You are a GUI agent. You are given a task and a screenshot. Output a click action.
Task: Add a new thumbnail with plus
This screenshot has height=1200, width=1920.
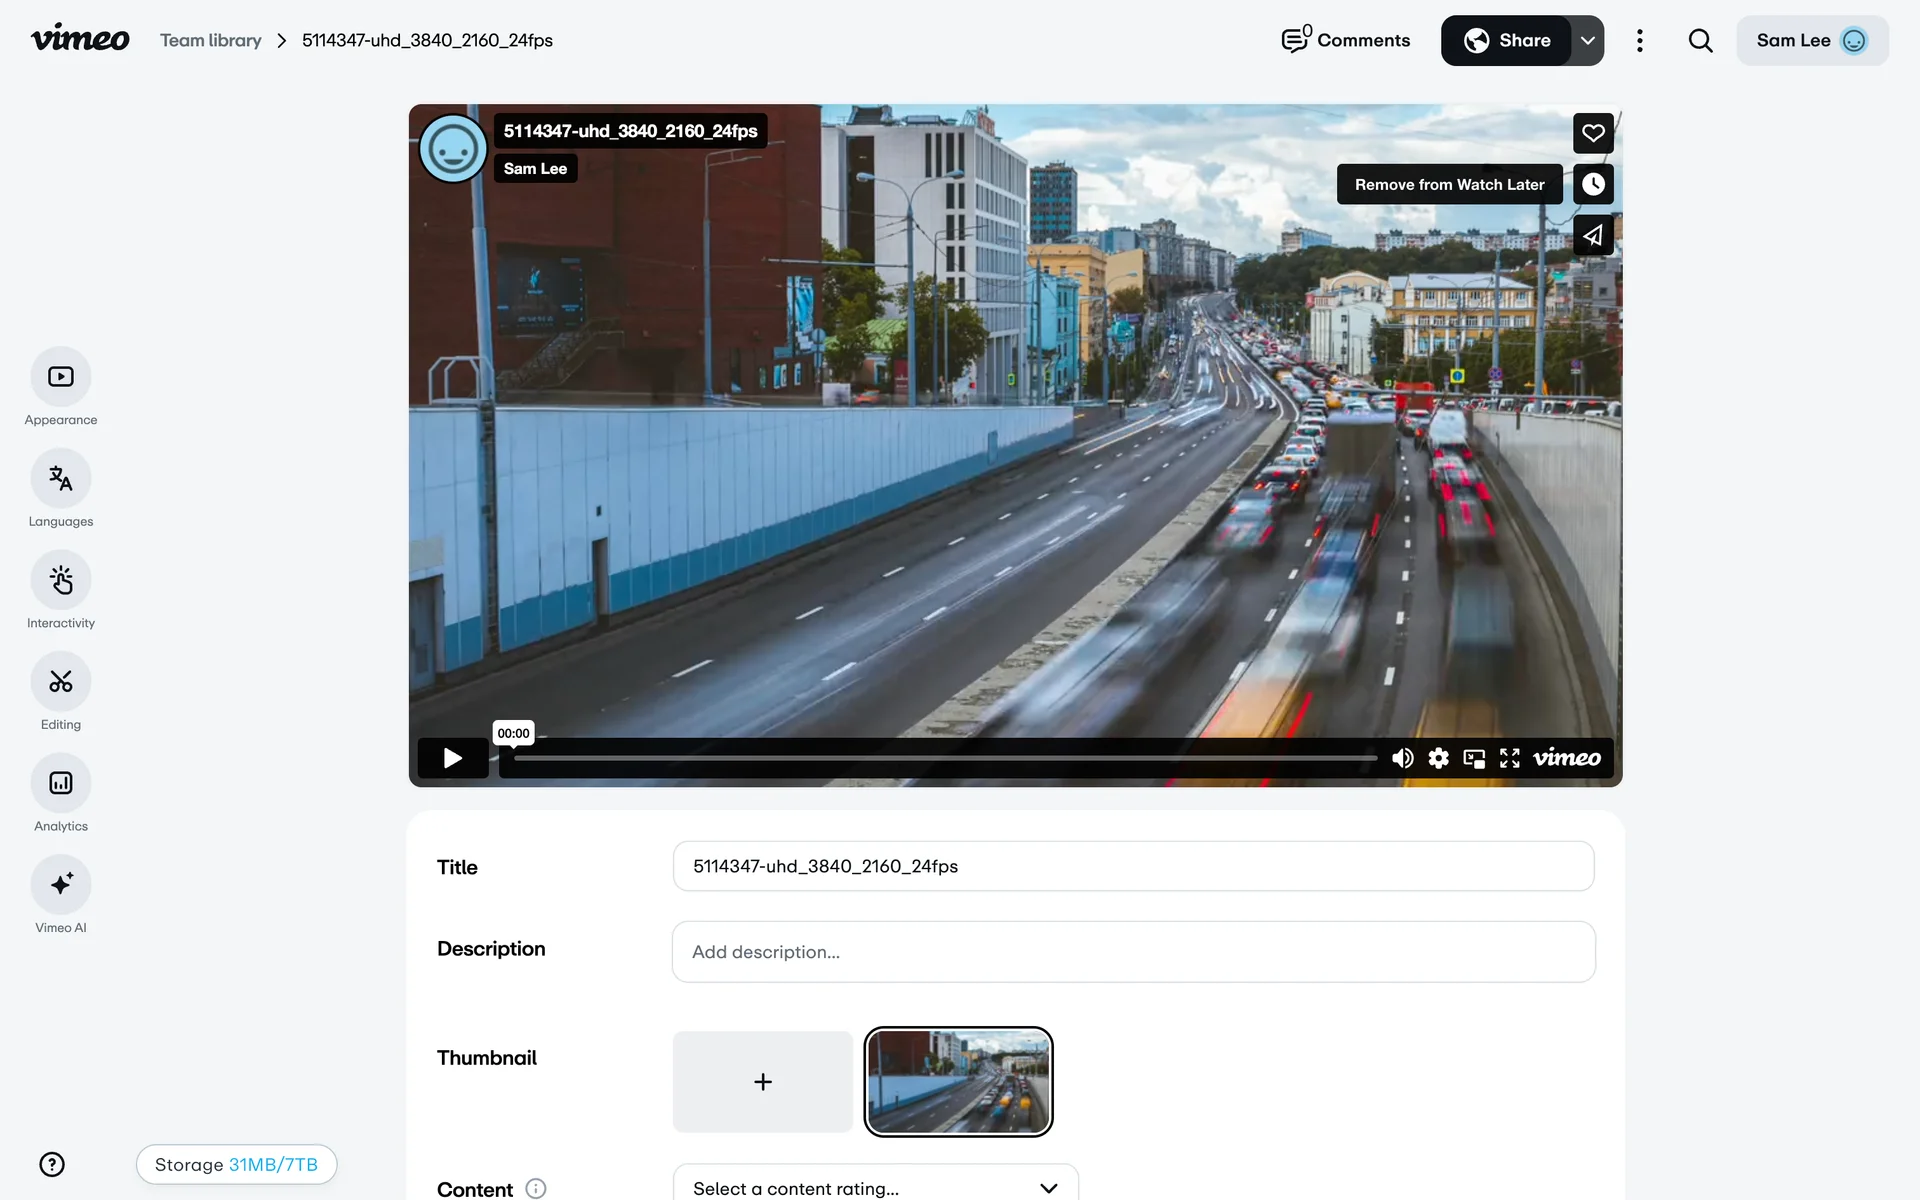point(762,1082)
